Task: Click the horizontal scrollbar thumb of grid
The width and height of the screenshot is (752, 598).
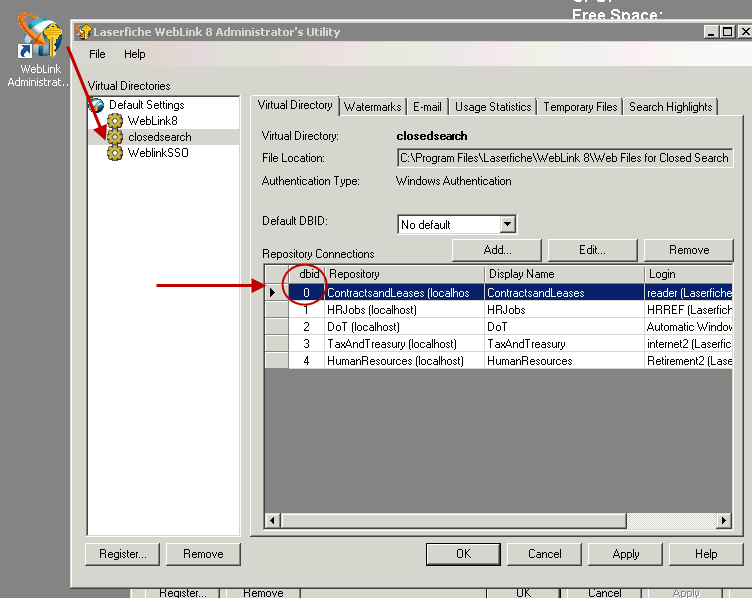Action: point(454,520)
